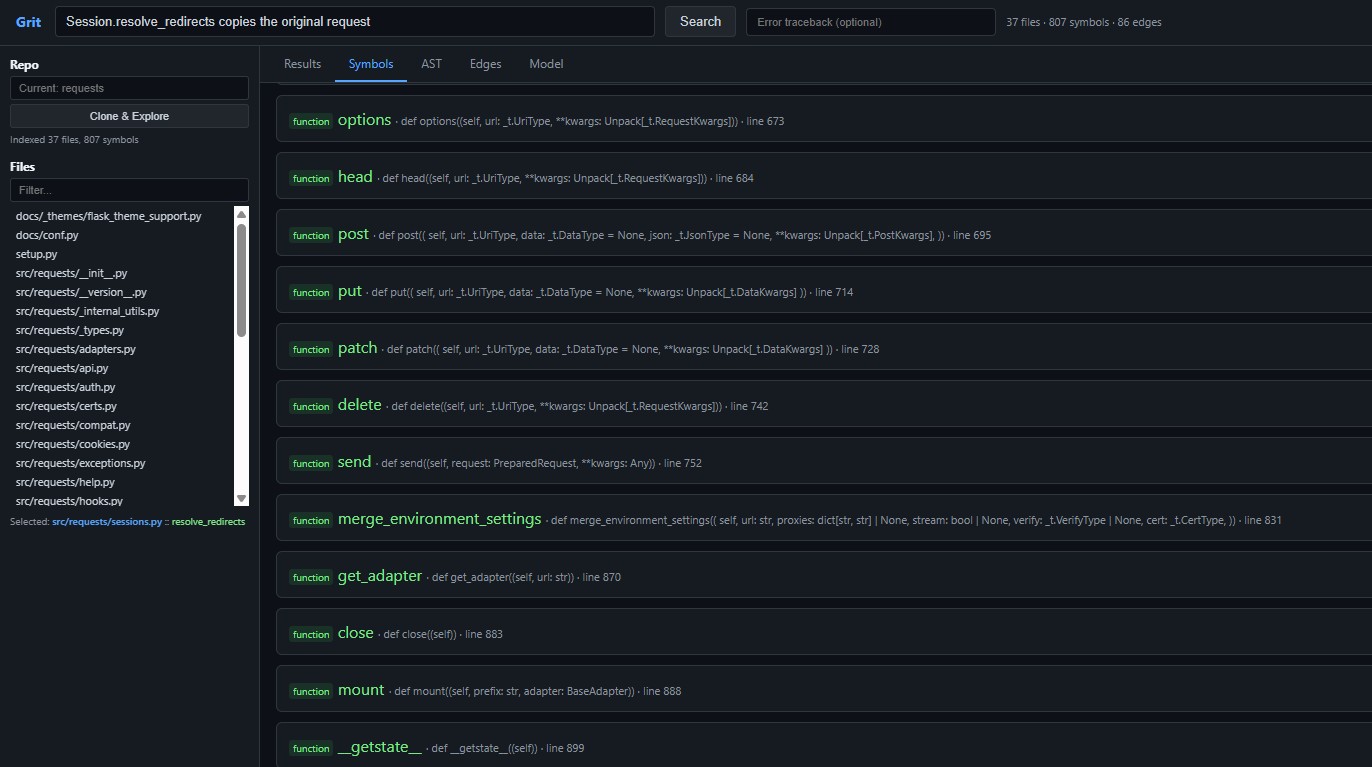Viewport: 1372px width, 767px height.
Task: Open the Edges tab
Action: [485, 64]
